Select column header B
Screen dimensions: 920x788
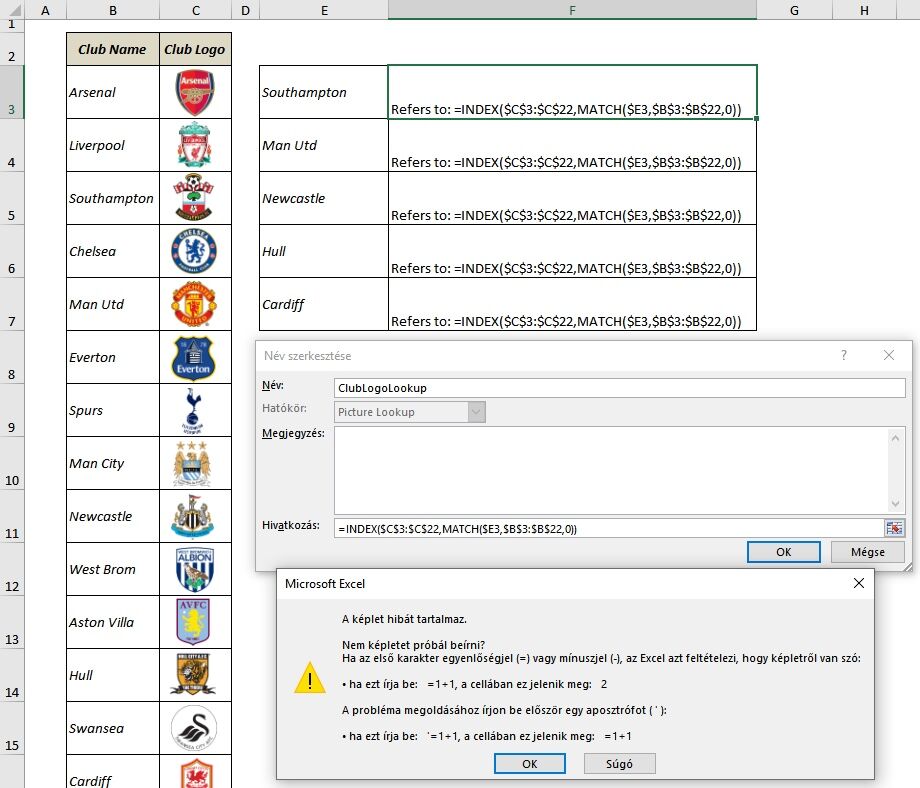point(113,10)
